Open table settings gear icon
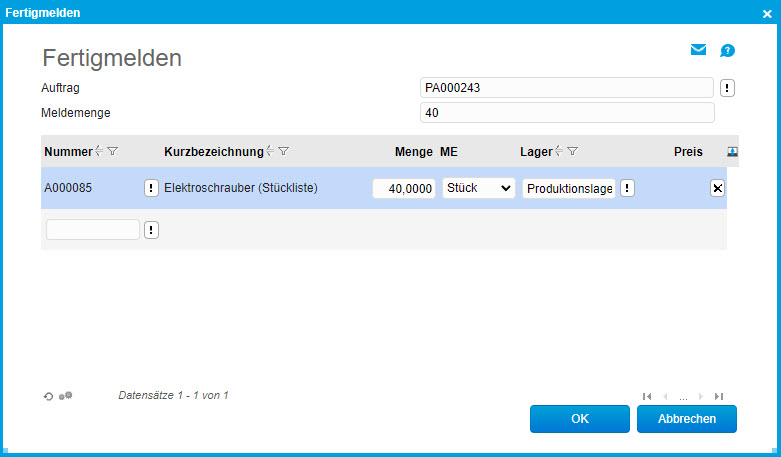The width and height of the screenshot is (781, 457). (x=66, y=396)
